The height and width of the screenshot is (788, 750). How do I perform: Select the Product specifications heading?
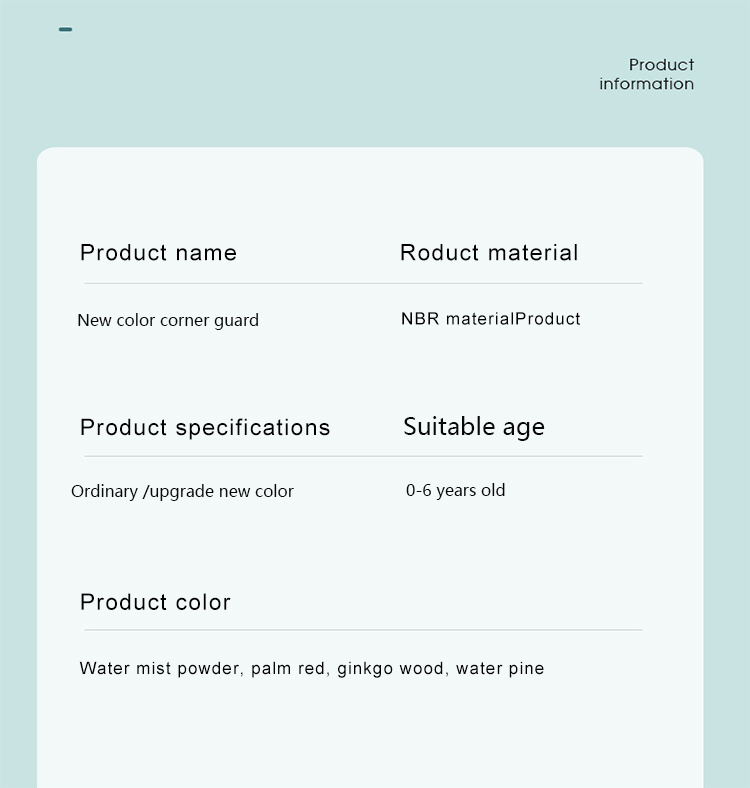point(205,429)
